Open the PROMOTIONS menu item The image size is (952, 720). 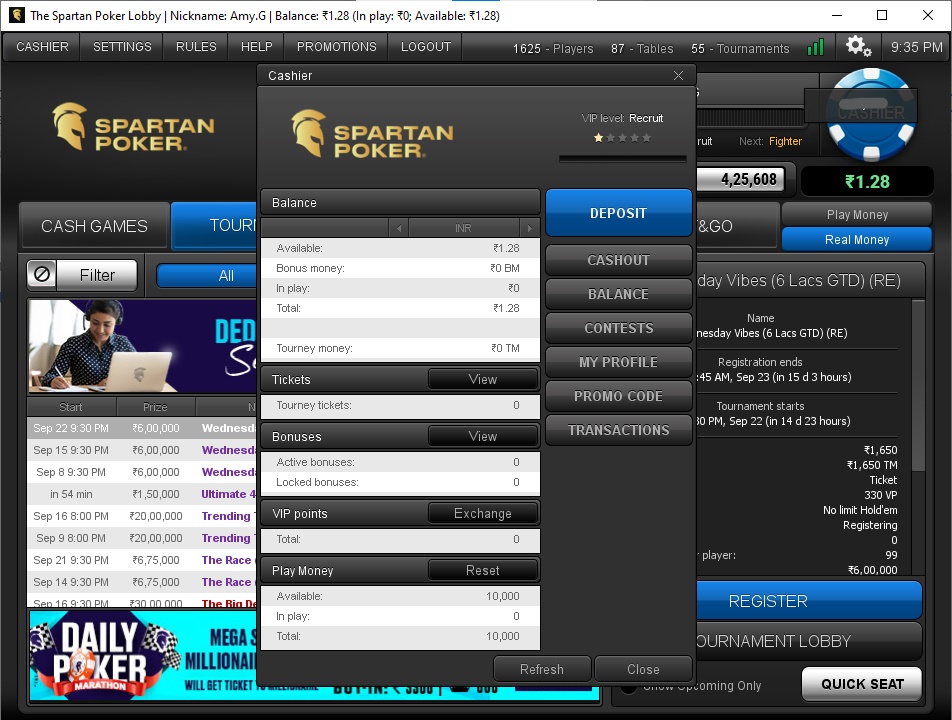(x=336, y=47)
